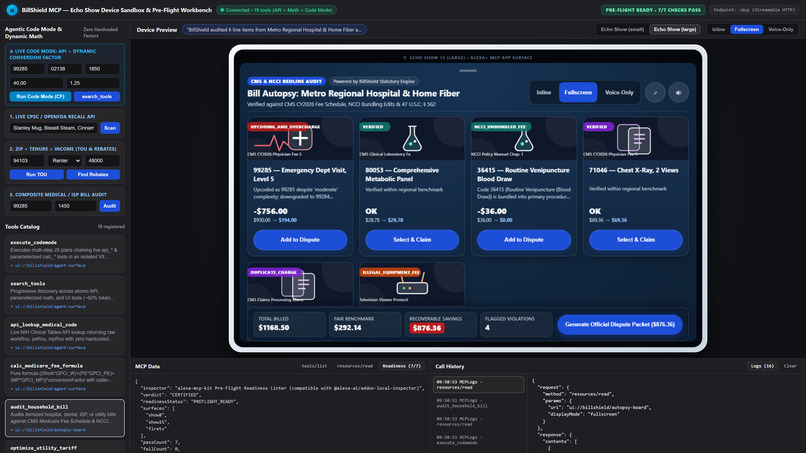This screenshot has height=453, width=806.
Task: Open the resources/read tab in MCP Data
Action: click(x=355, y=366)
